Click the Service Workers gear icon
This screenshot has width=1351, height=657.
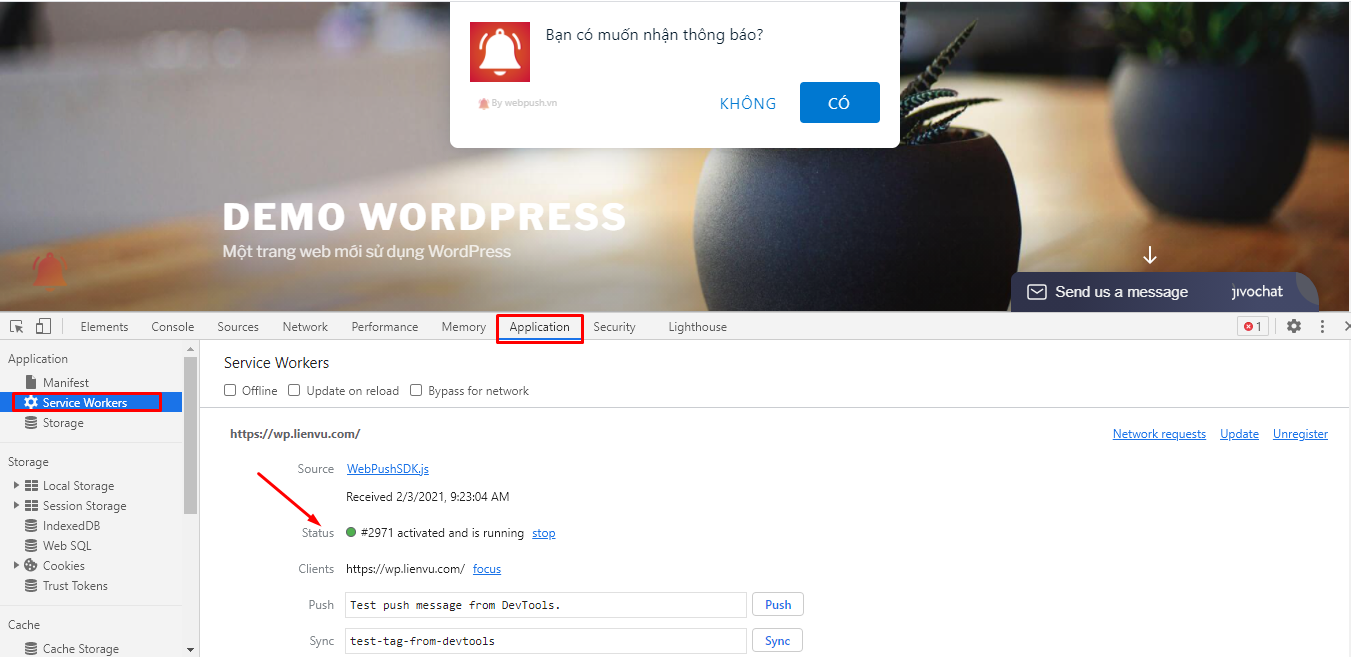pos(31,403)
